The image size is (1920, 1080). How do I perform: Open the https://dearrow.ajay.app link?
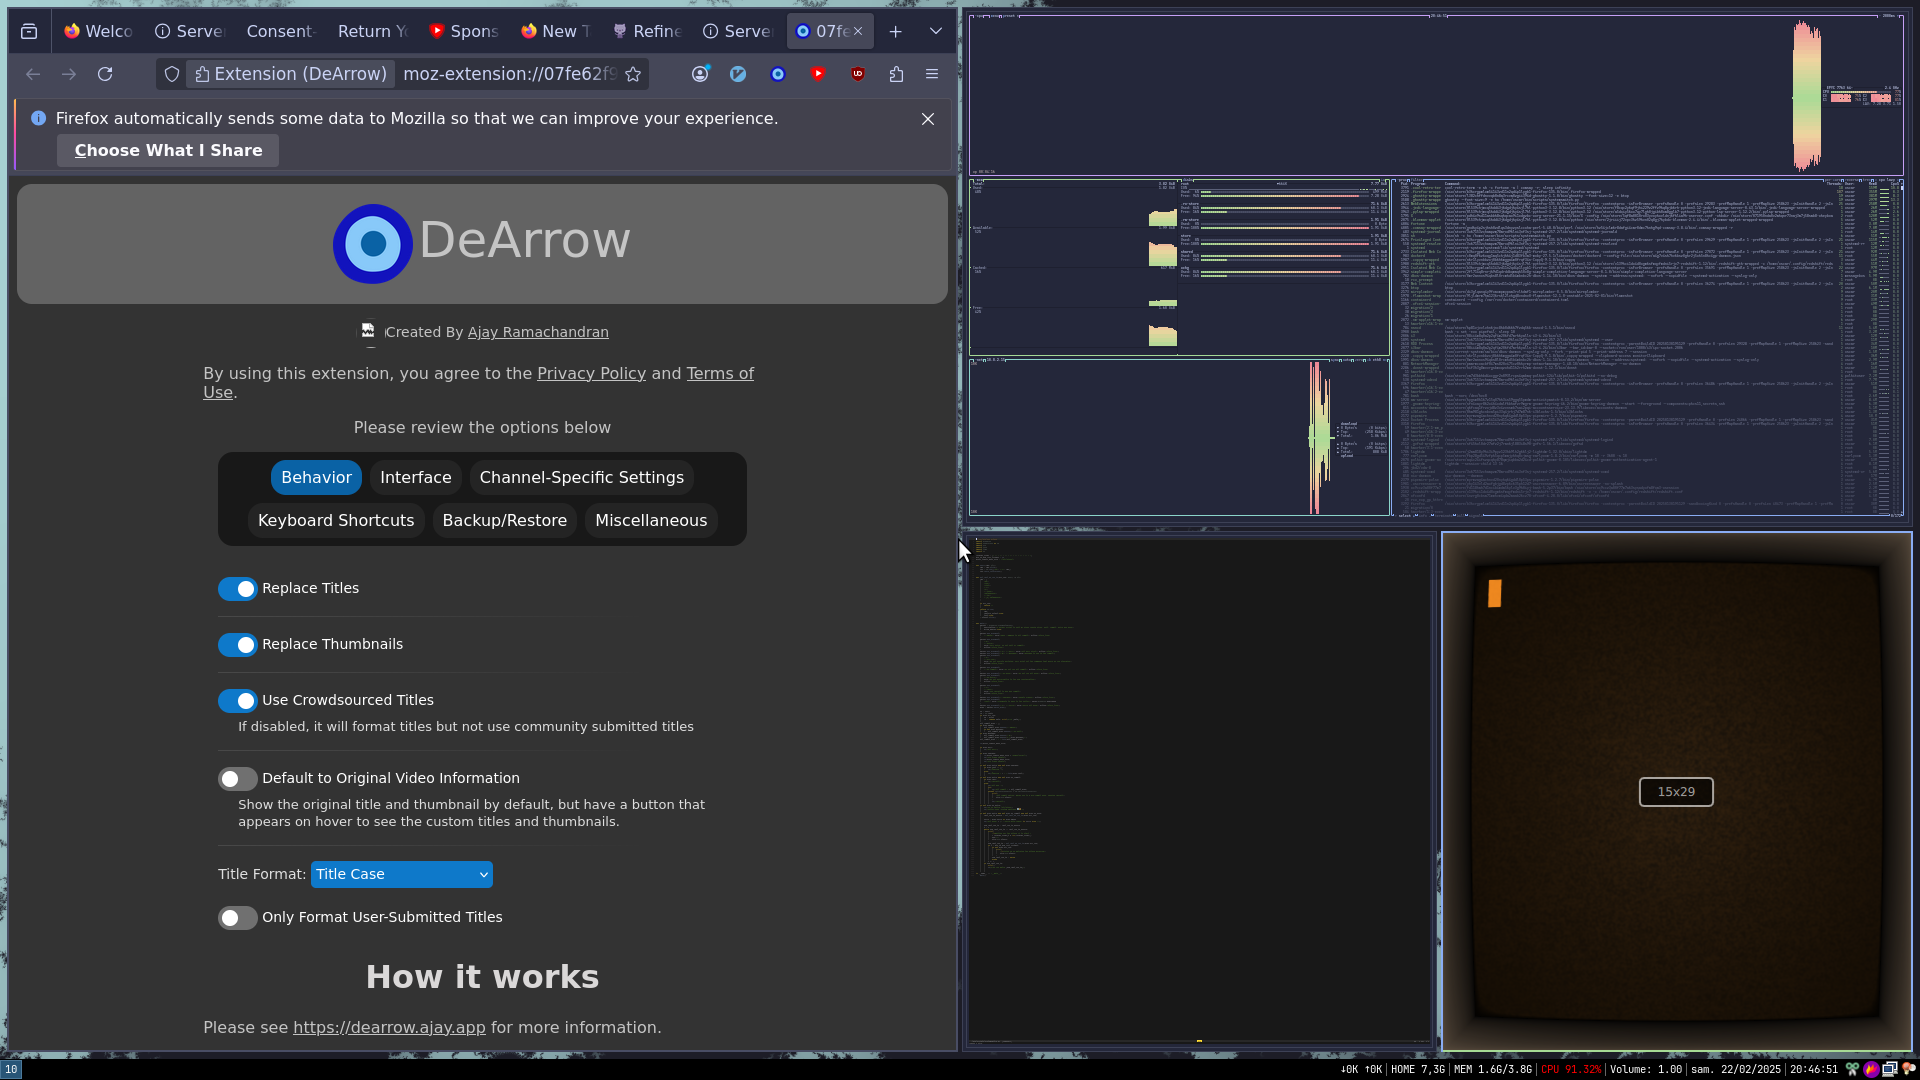point(389,1028)
